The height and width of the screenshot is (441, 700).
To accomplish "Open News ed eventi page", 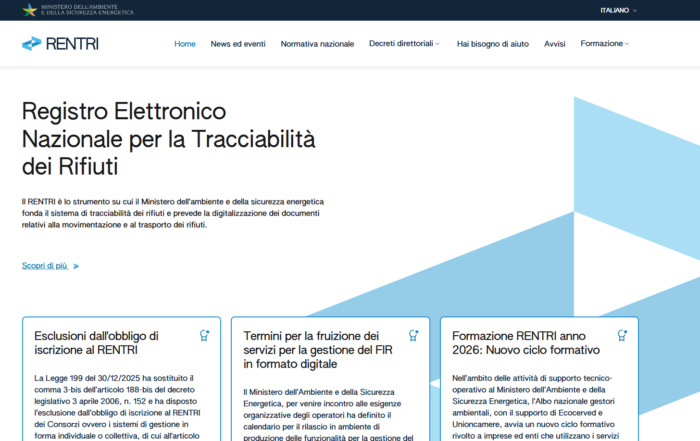I will (x=238, y=44).
